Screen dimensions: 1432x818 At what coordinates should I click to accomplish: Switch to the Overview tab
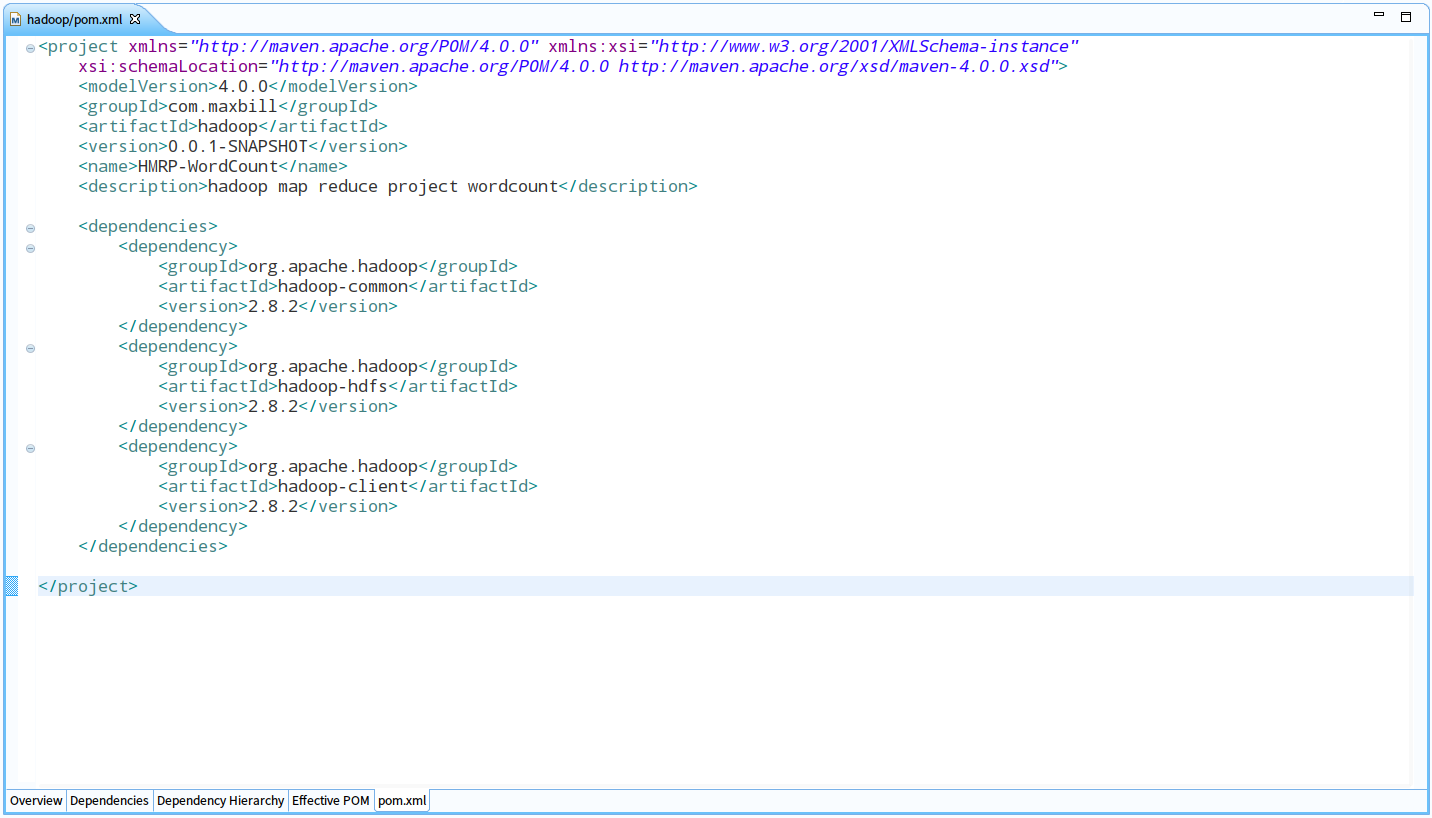click(36, 801)
